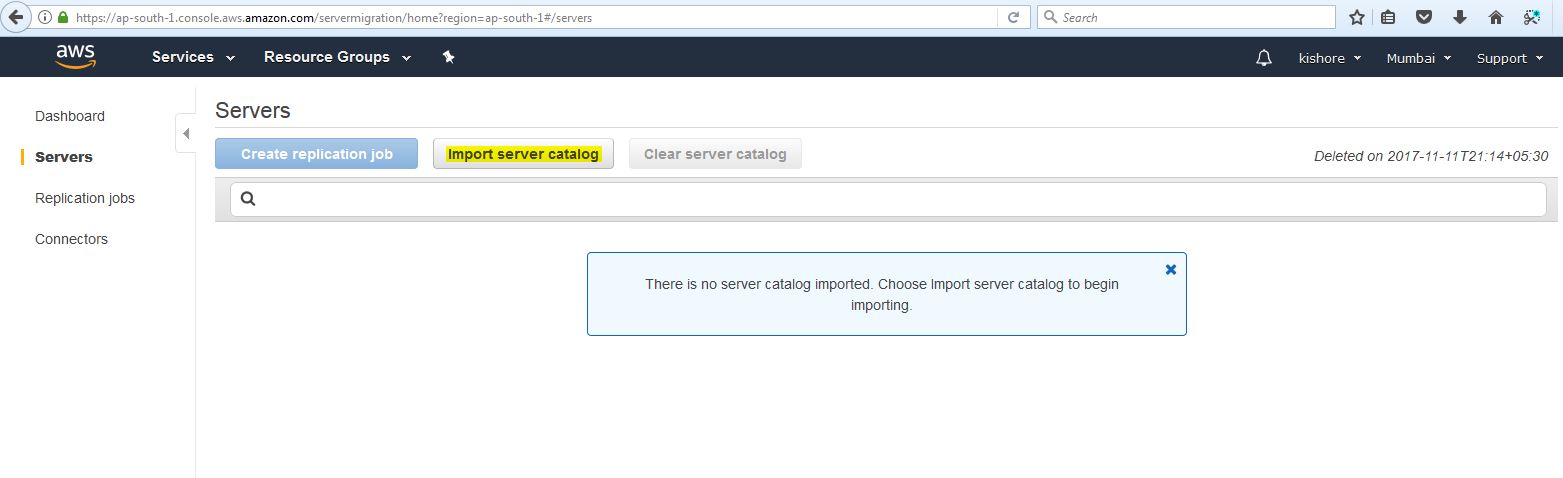The width and height of the screenshot is (1563, 478).
Task: Save page to Pocket icon
Action: point(1424,17)
